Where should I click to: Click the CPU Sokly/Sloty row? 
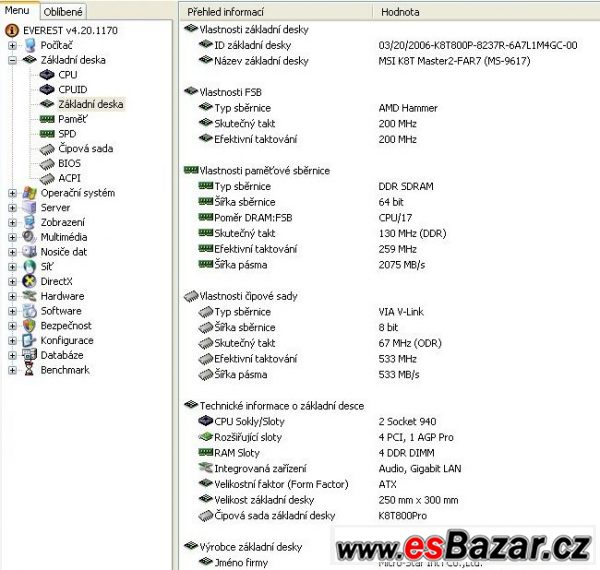[317, 422]
